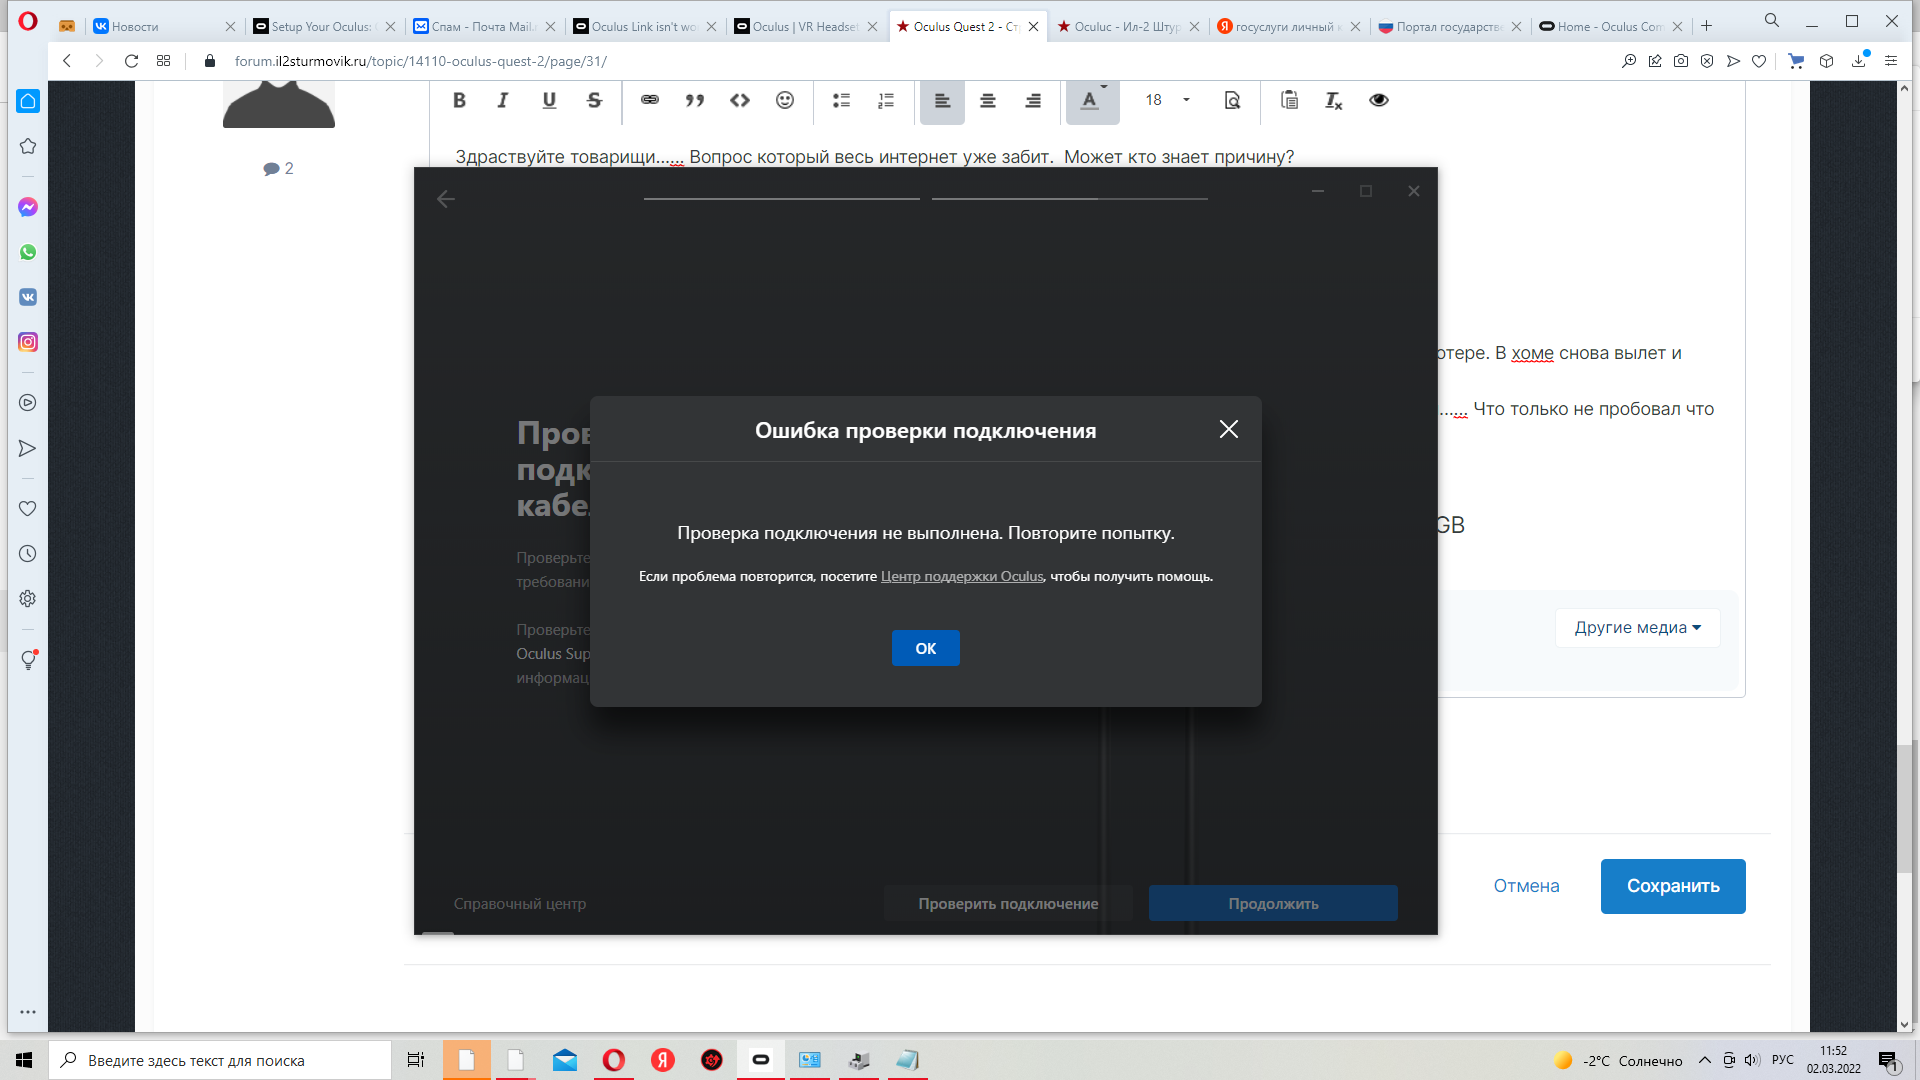Click the Проверить подключение button
The height and width of the screenshot is (1080, 1920).
coord(1008,903)
